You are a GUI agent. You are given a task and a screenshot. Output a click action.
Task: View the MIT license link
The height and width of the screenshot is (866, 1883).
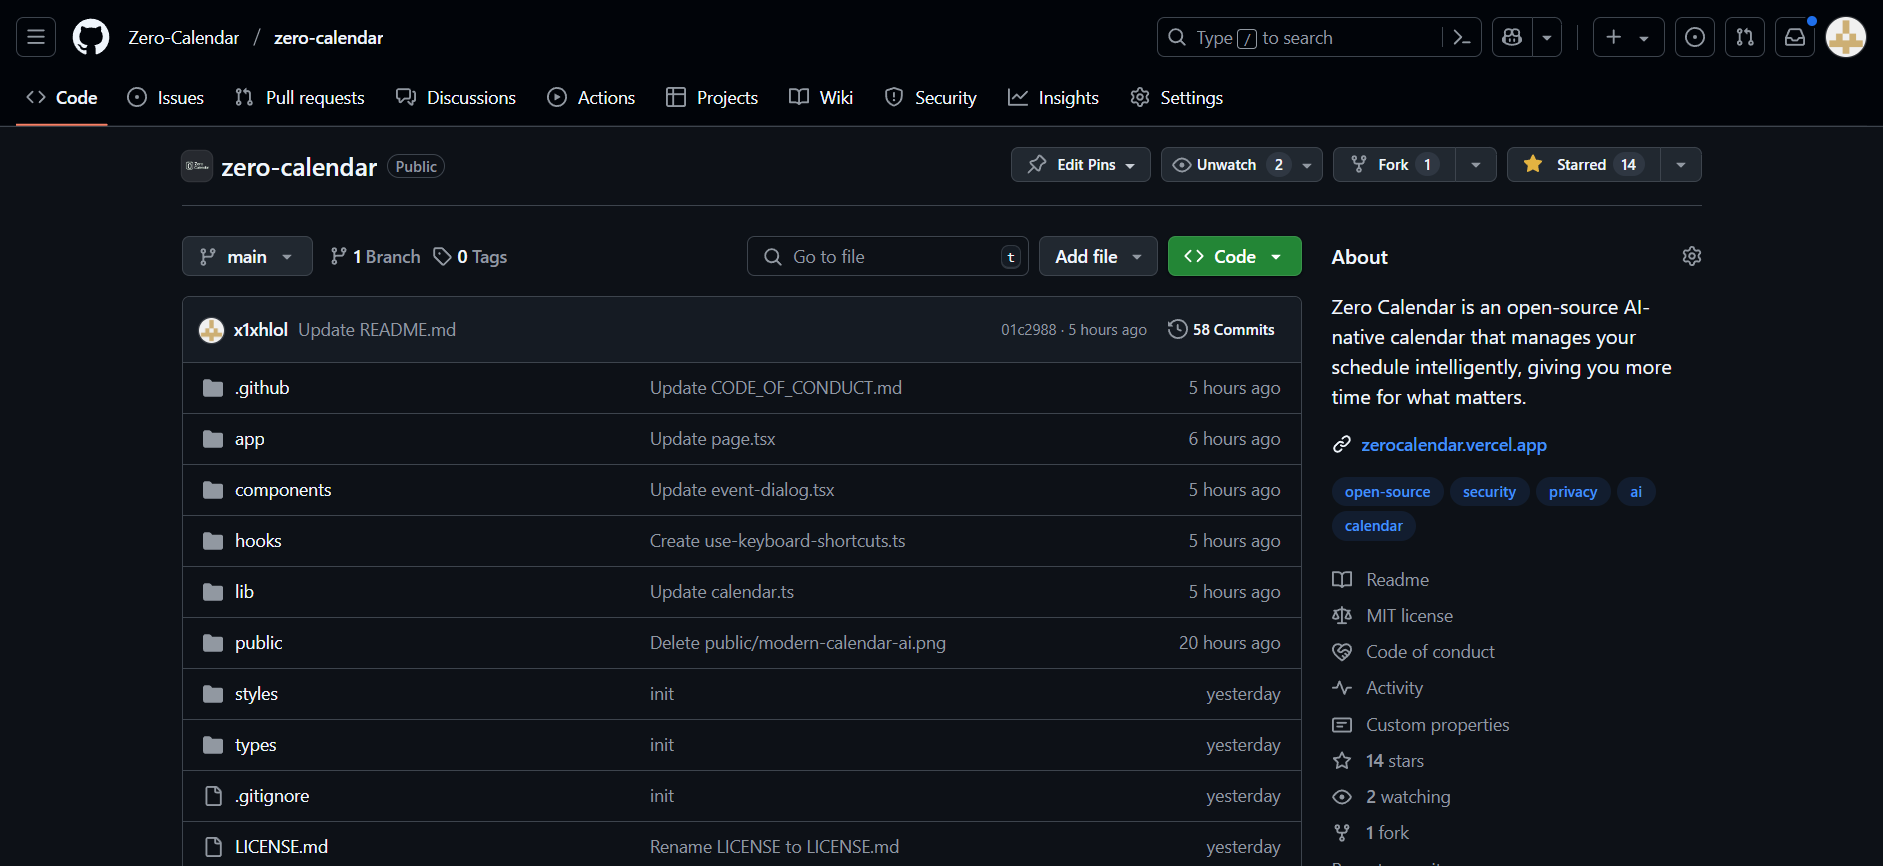pyautogui.click(x=1392, y=615)
